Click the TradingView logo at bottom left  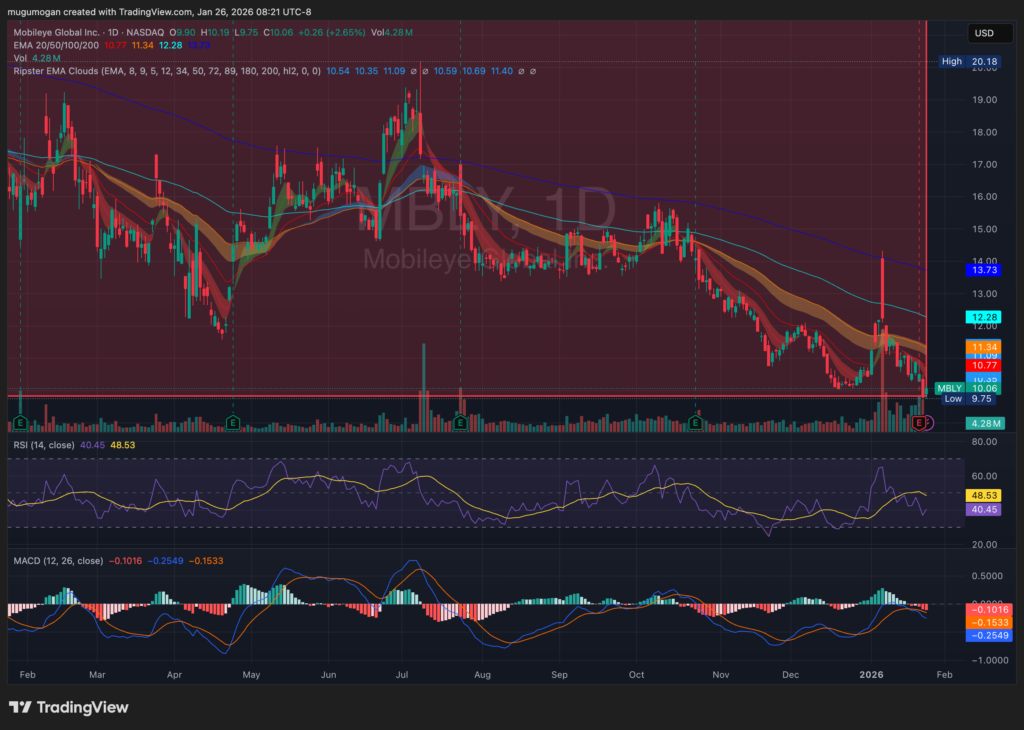(69, 707)
